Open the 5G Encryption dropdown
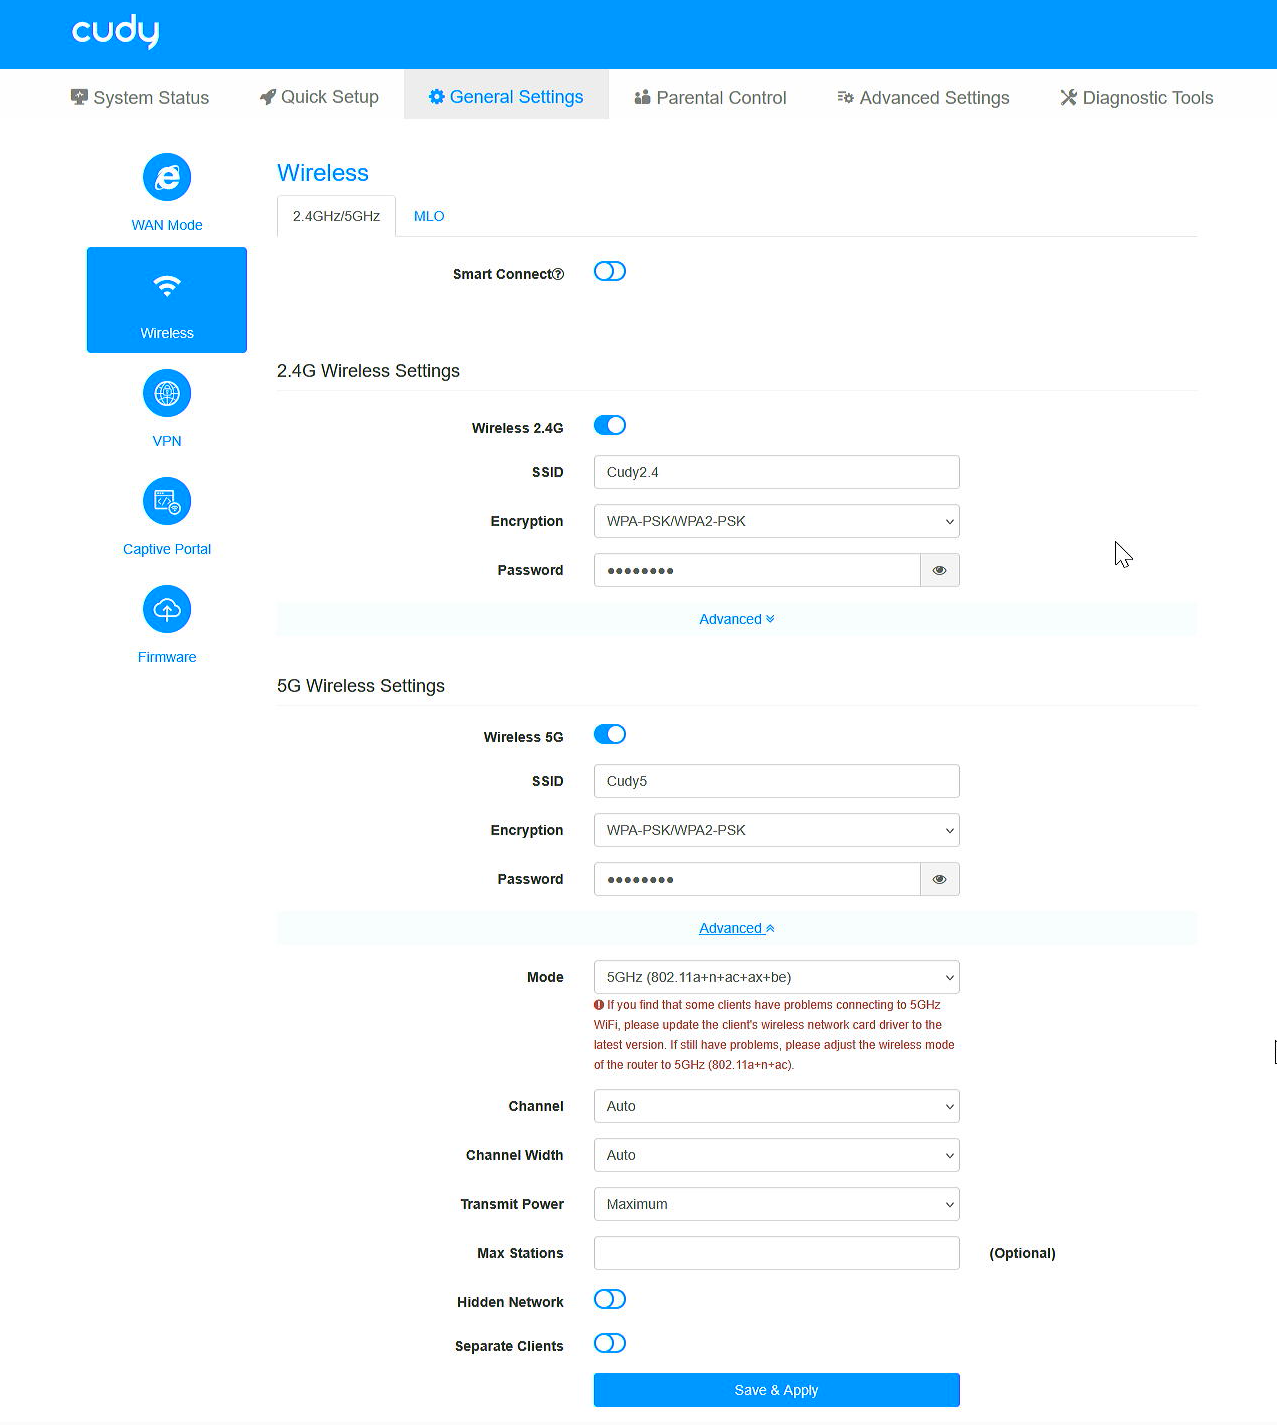This screenshot has width=1277, height=1425. (777, 831)
